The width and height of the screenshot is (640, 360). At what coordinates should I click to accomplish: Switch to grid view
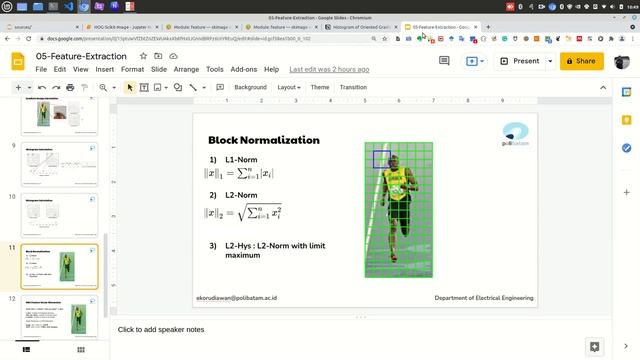point(81,349)
